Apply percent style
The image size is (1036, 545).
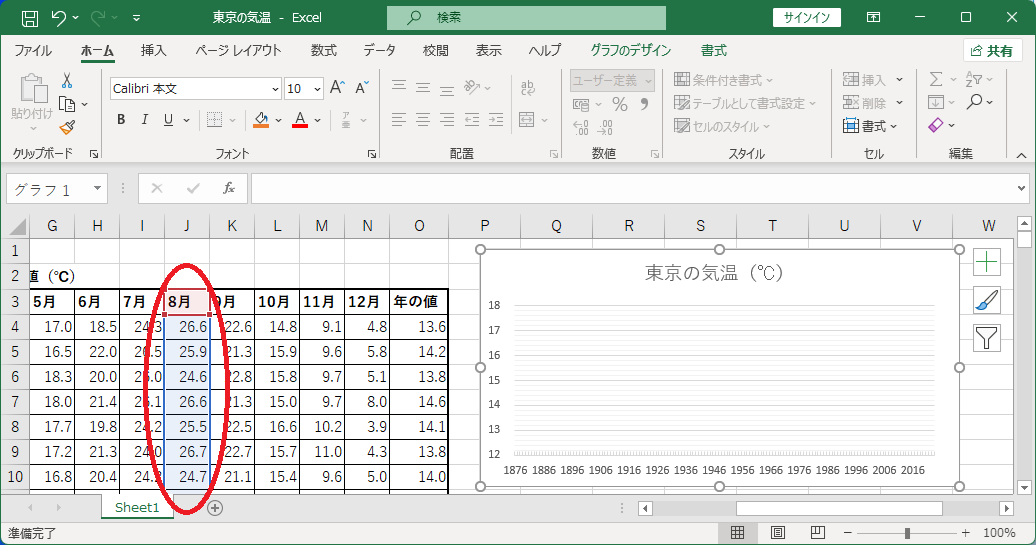point(620,104)
